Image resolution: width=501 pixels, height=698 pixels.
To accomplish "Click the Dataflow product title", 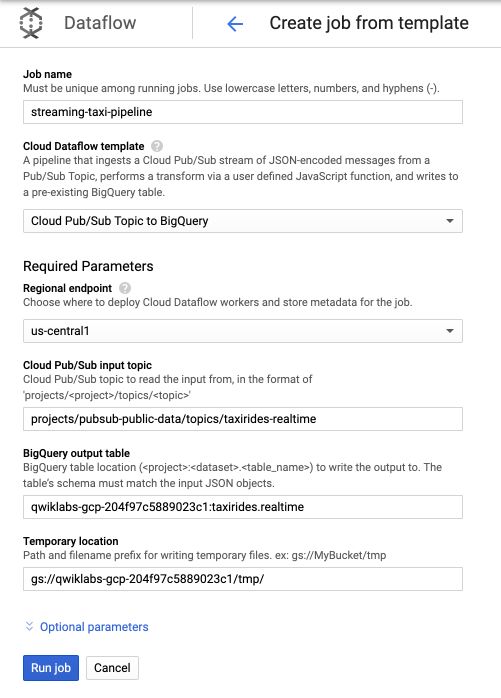I will [100, 23].
